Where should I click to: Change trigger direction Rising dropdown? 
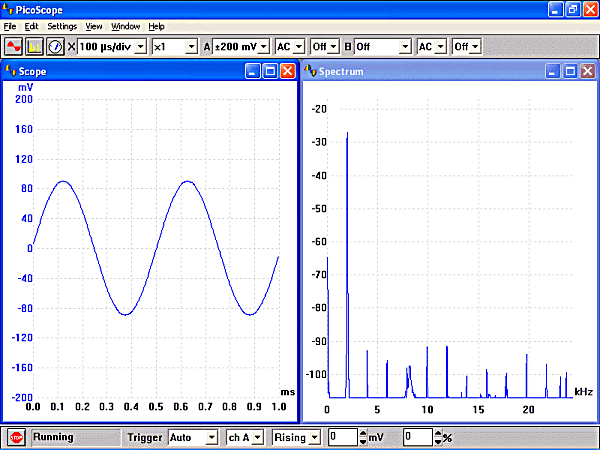315,437
